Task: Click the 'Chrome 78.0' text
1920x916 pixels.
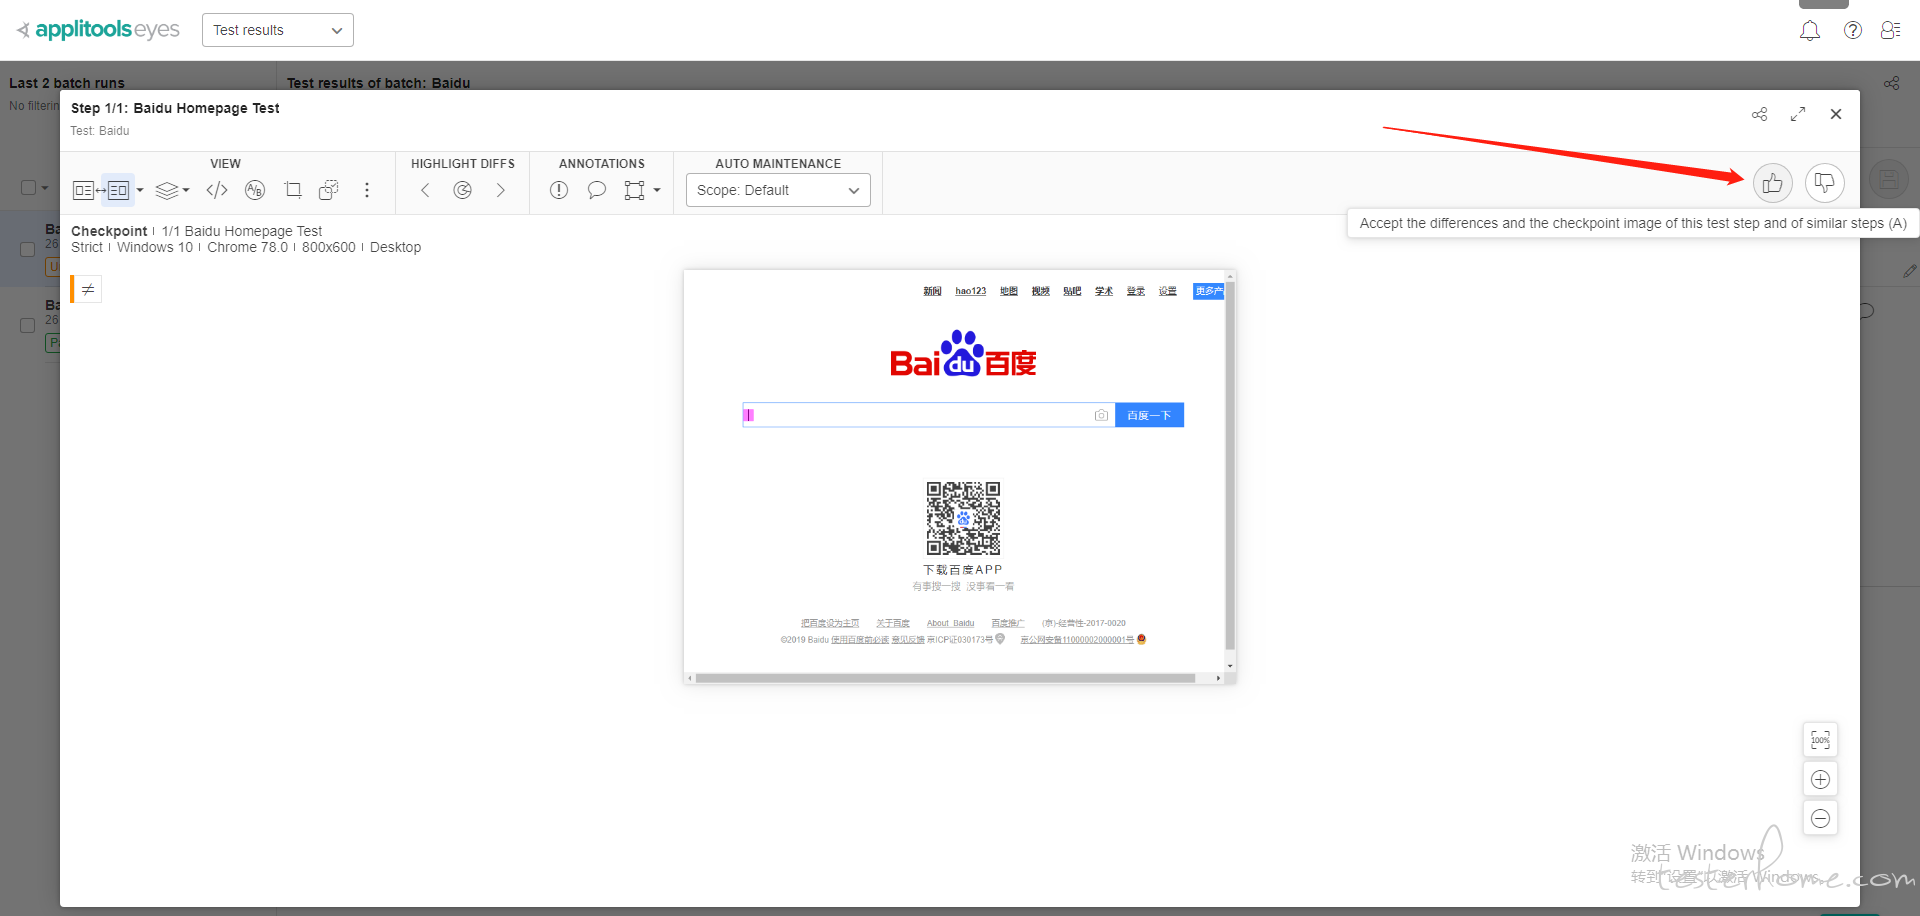Action: click(247, 247)
